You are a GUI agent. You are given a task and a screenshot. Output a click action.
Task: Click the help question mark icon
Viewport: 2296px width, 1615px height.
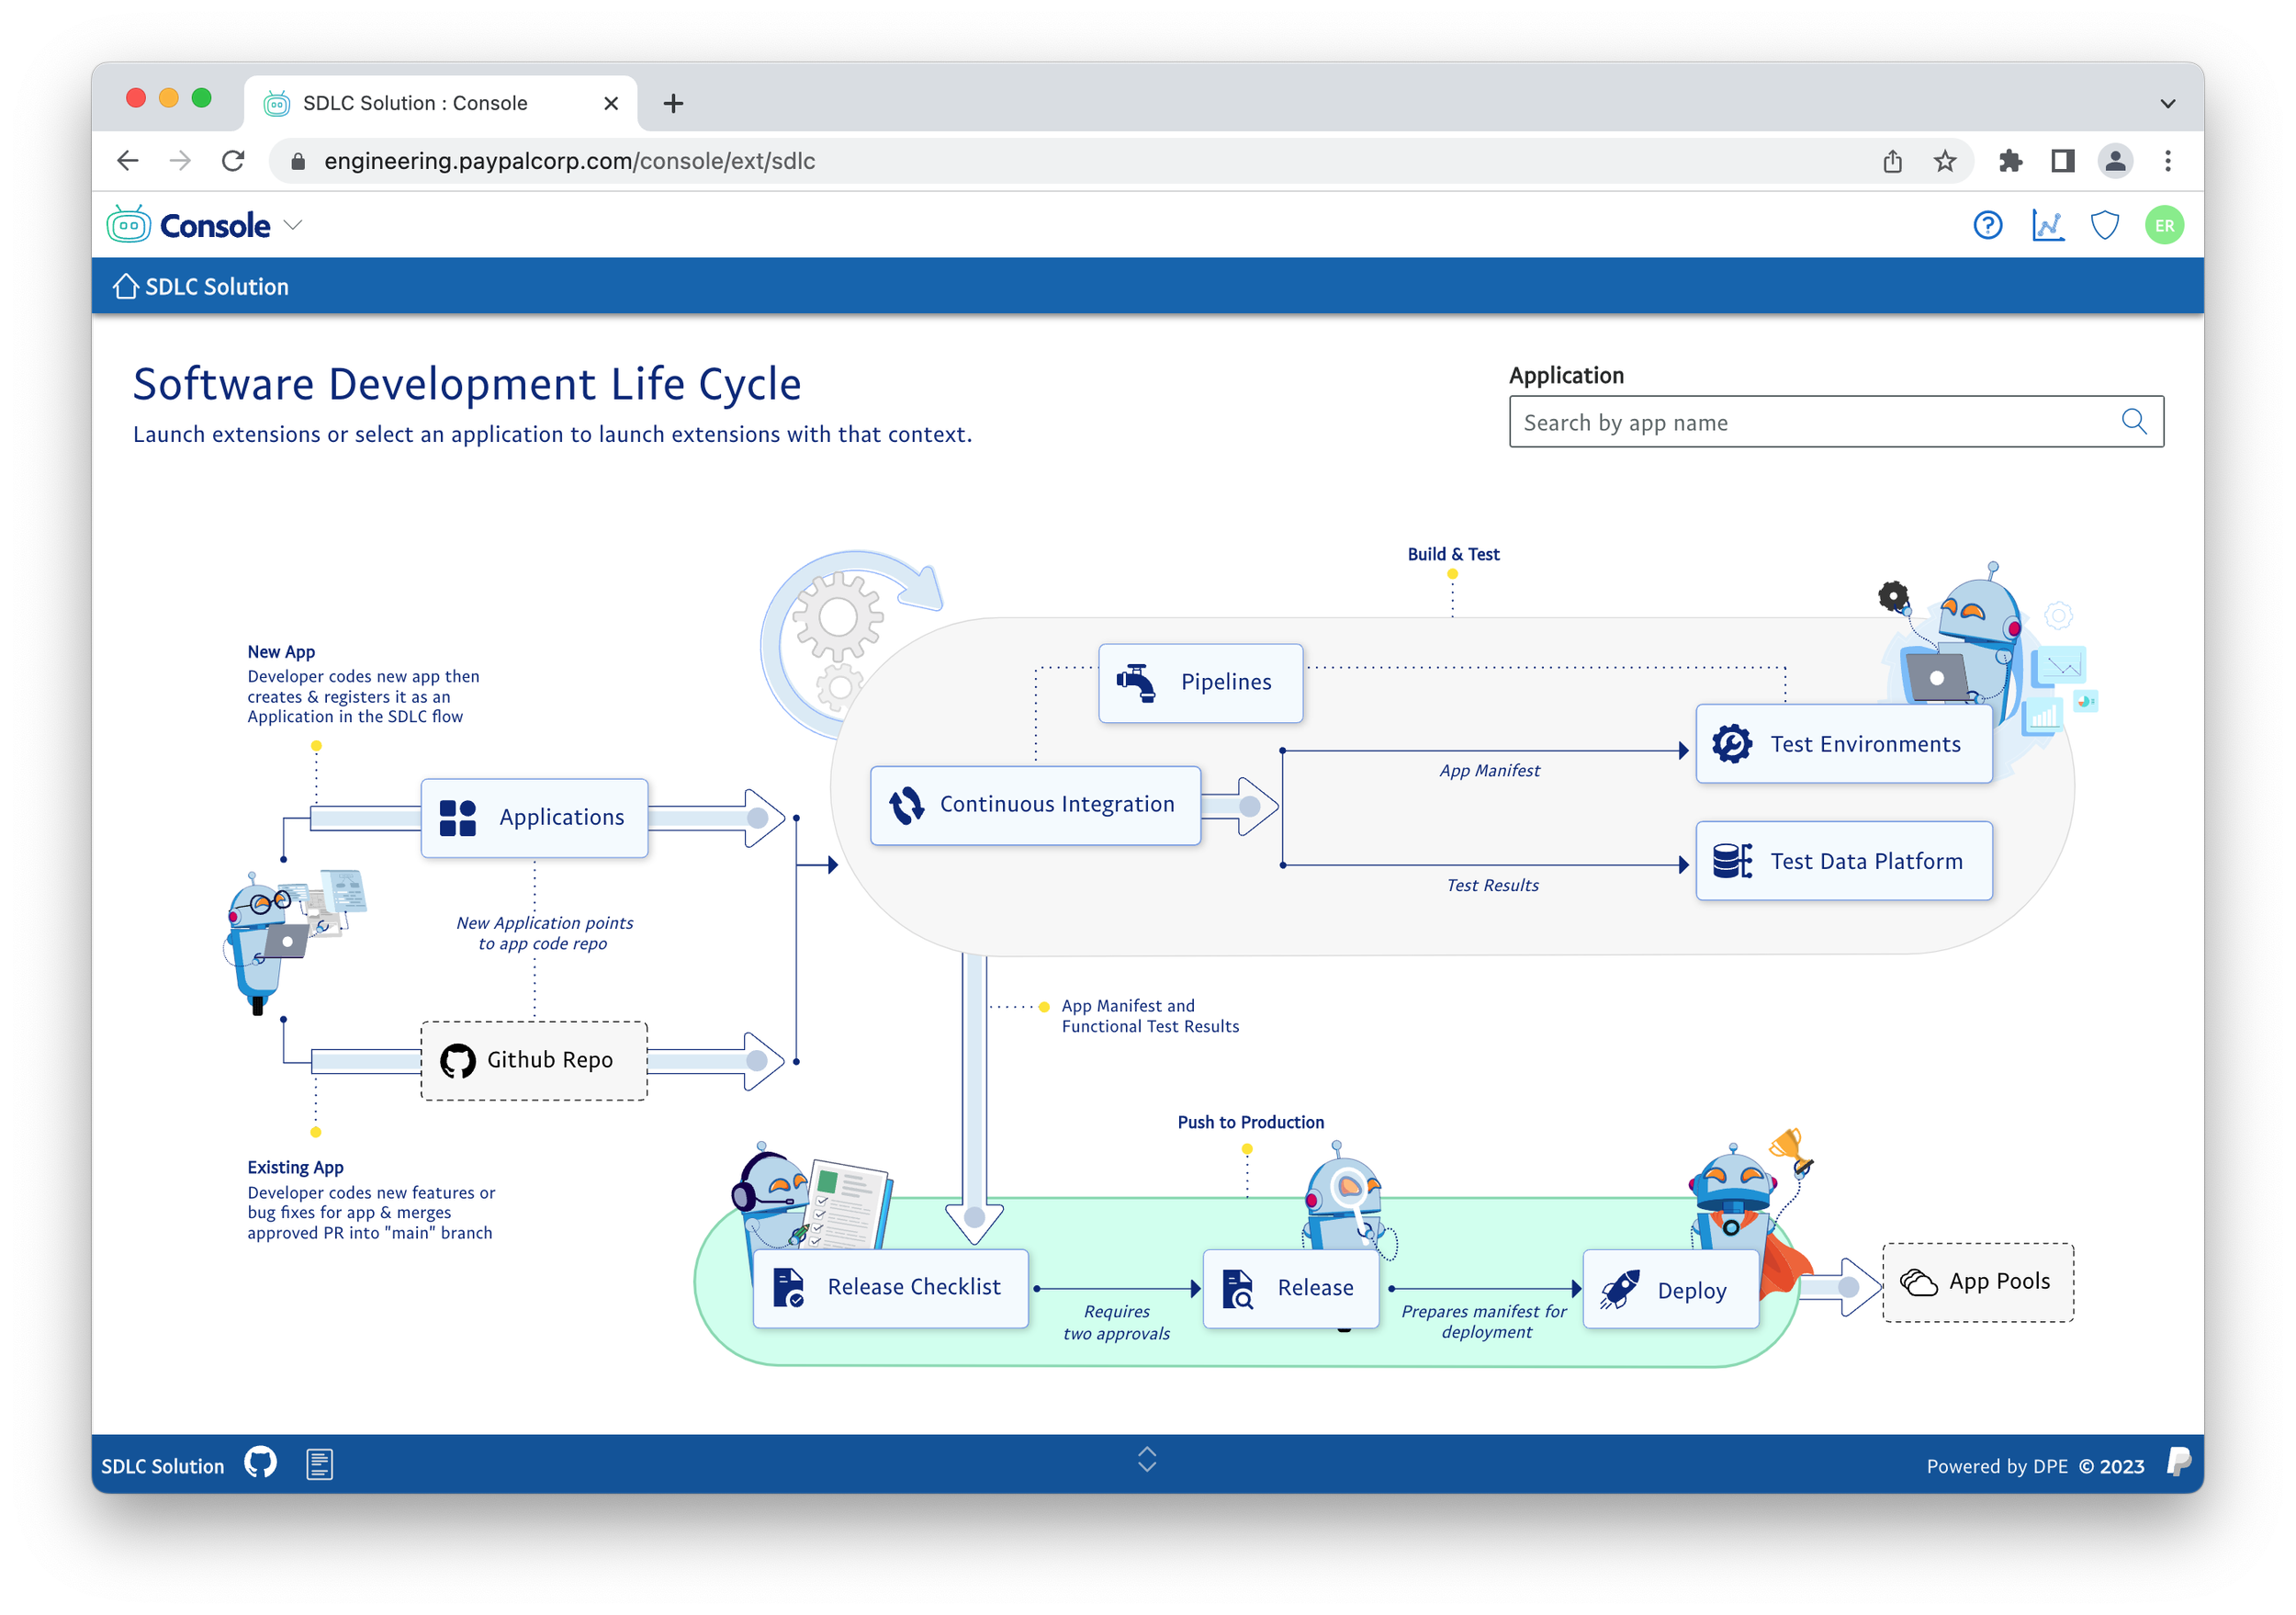click(x=1987, y=225)
